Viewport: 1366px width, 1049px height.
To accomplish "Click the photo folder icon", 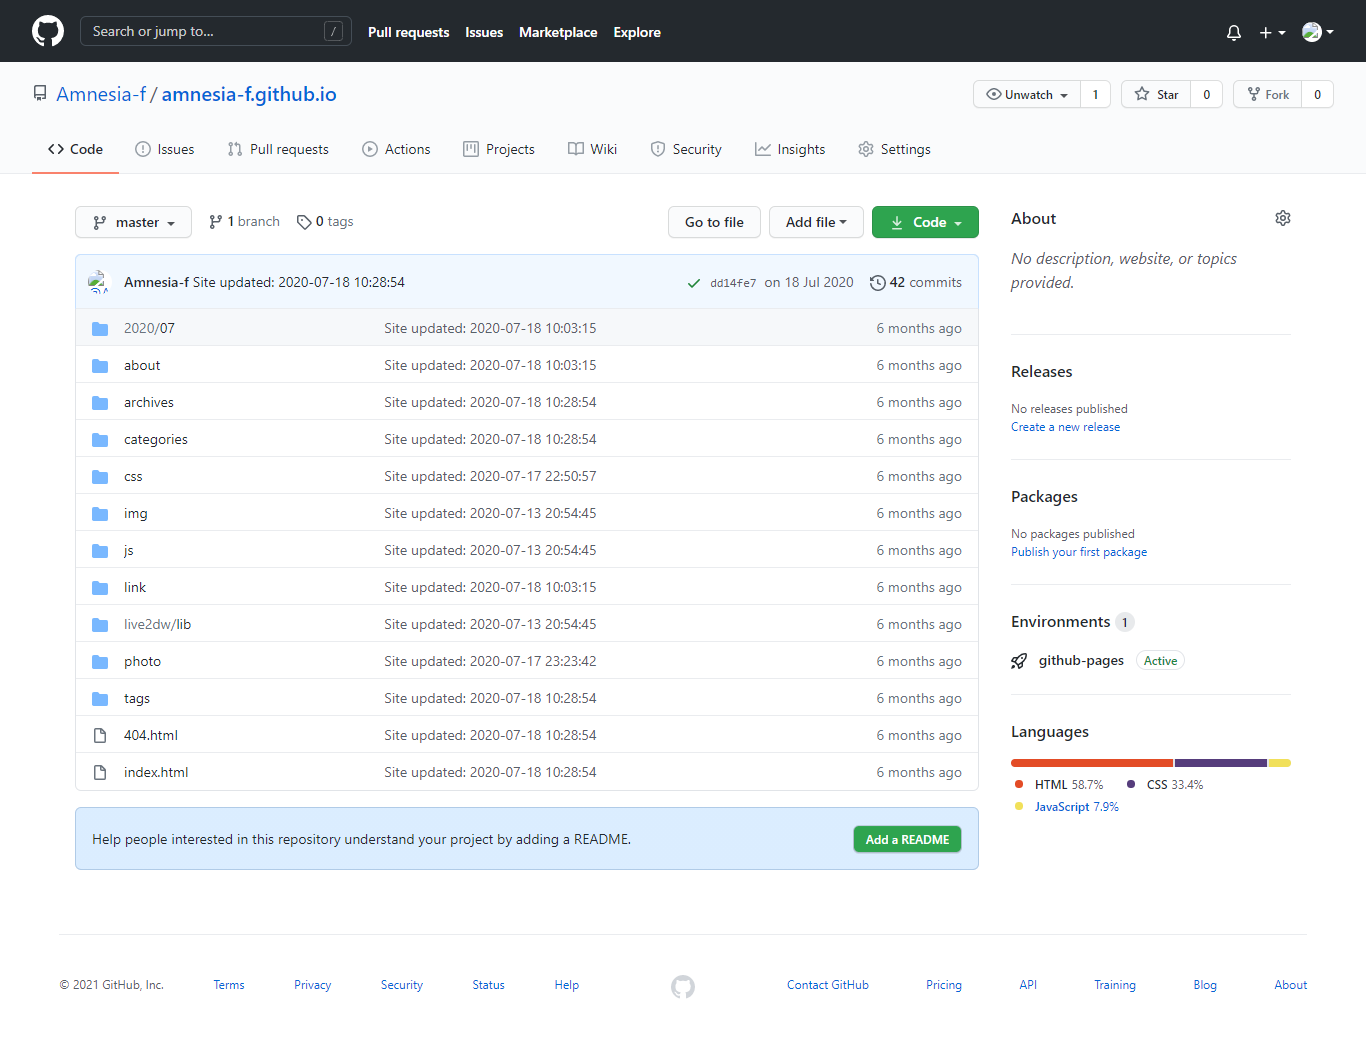I will [100, 661].
